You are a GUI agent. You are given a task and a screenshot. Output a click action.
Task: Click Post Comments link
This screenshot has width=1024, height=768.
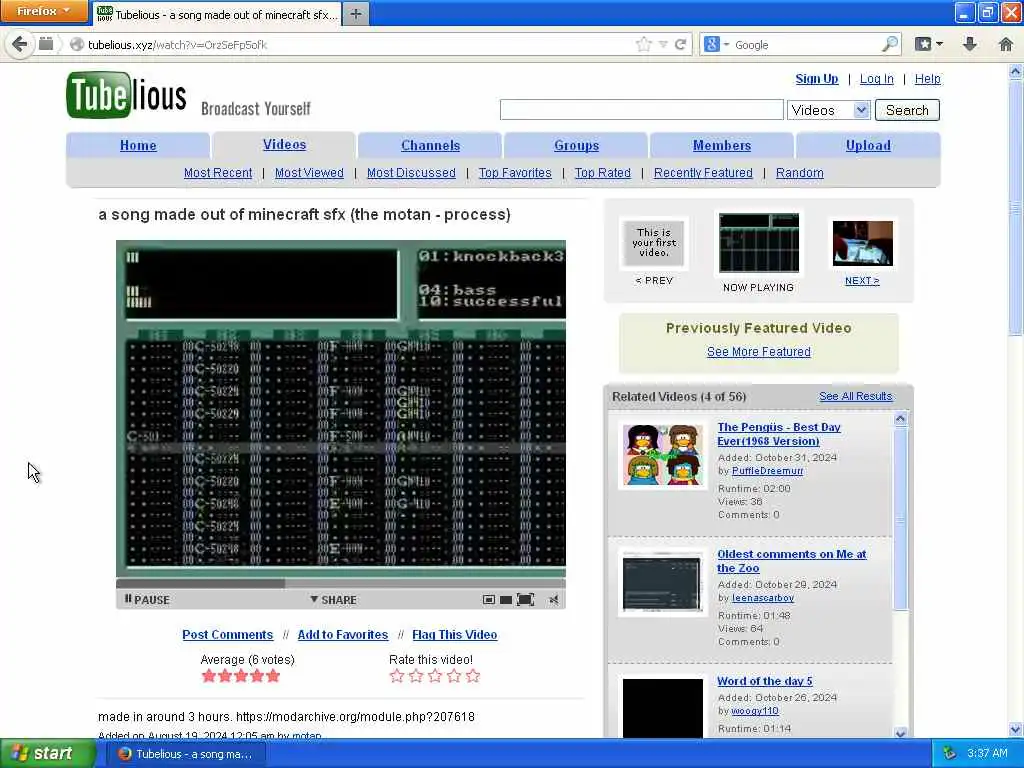(227, 634)
